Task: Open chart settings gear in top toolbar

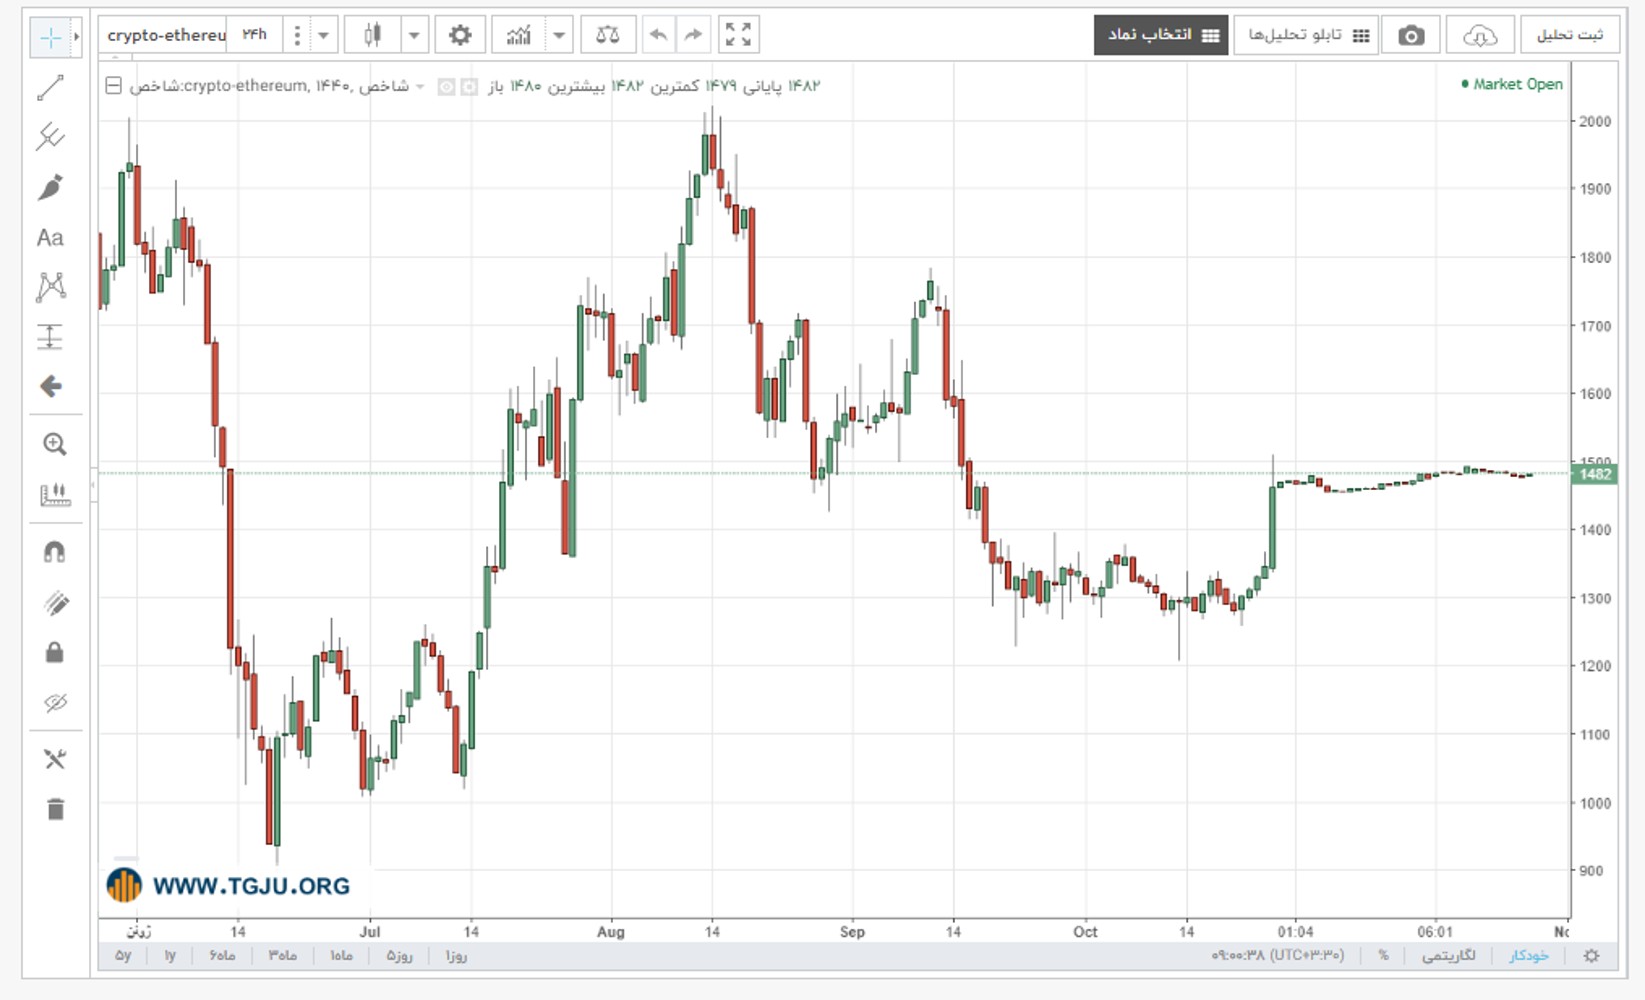Action: (460, 35)
